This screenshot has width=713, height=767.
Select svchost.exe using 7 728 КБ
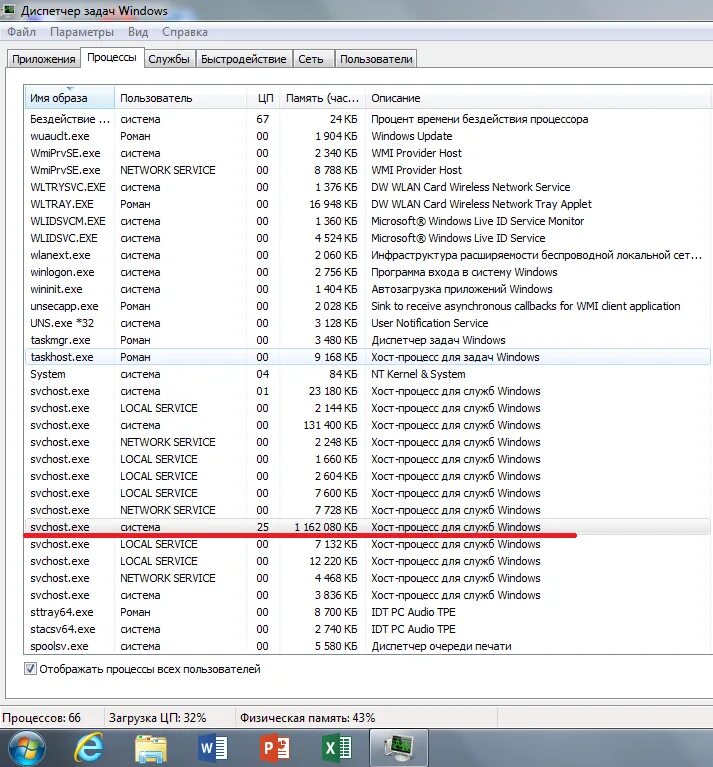point(367,510)
